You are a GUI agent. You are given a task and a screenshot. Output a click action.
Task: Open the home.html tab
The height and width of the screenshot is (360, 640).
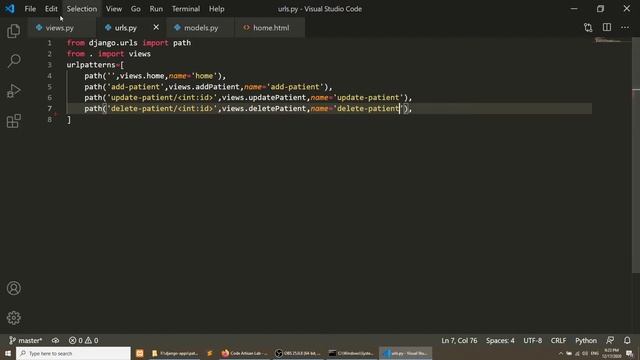pos(271,28)
